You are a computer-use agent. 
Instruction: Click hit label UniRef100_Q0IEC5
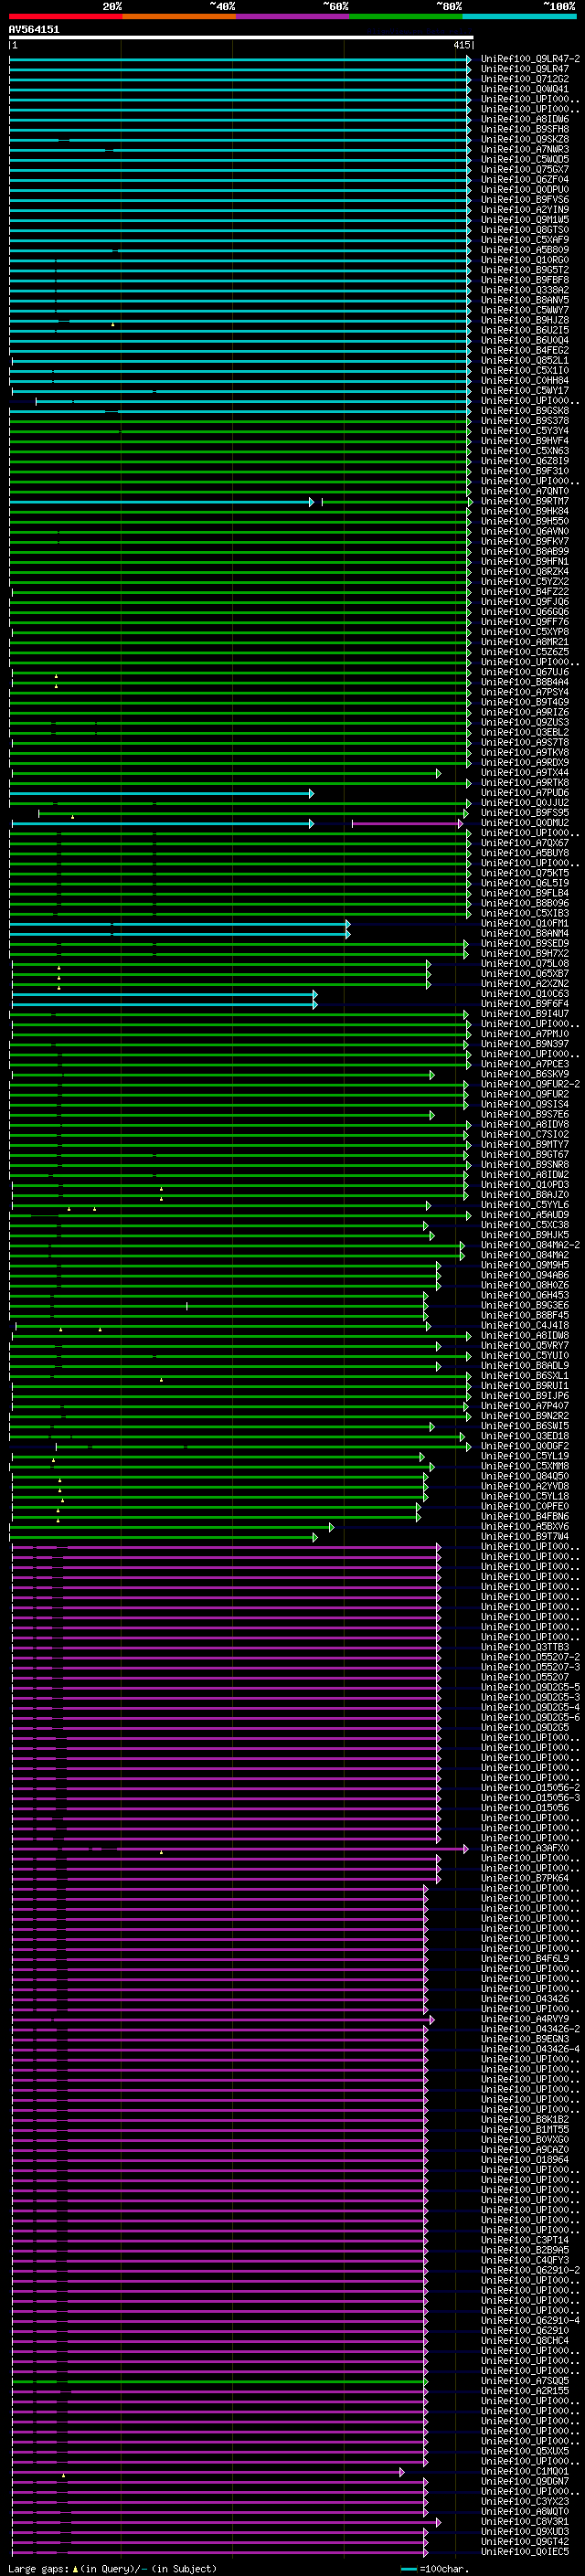pyautogui.click(x=525, y=2553)
